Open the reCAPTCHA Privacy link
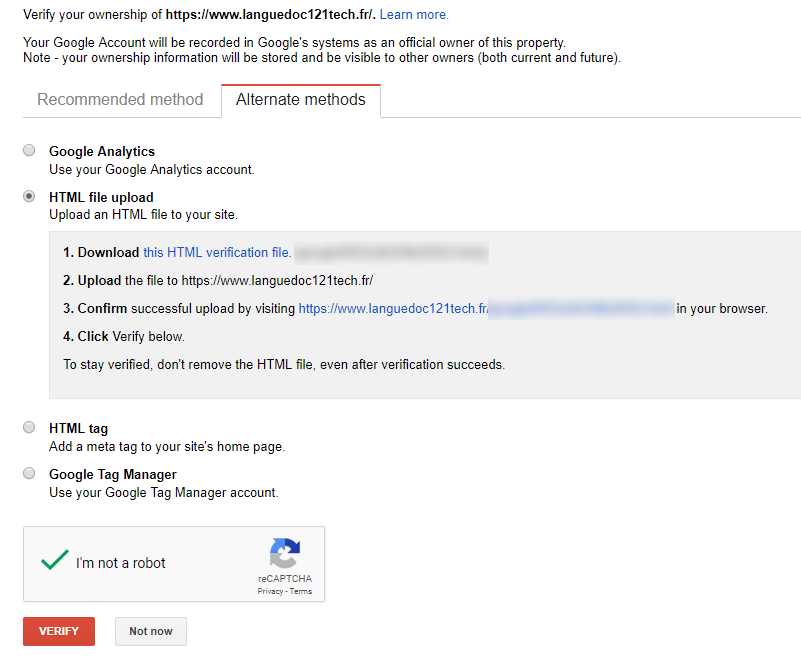This screenshot has width=801, height=663. tap(270, 592)
